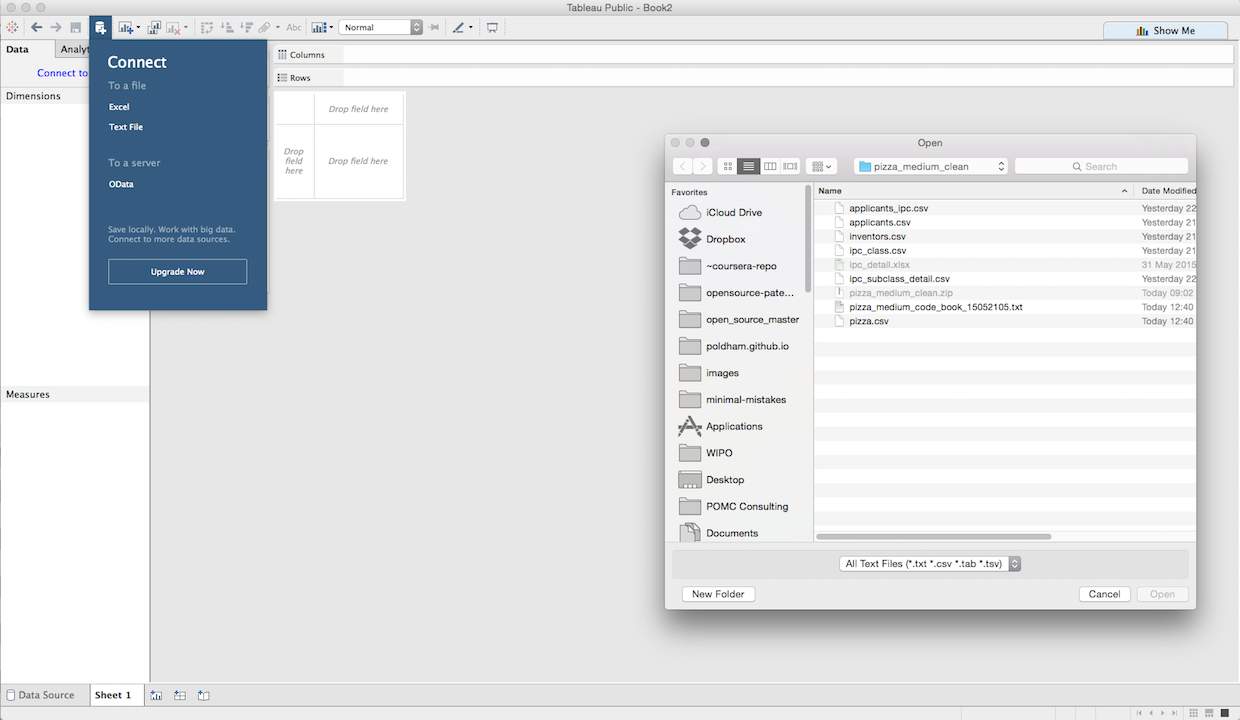
Task: Click the Tableau start page logo icon
Action: point(12,28)
